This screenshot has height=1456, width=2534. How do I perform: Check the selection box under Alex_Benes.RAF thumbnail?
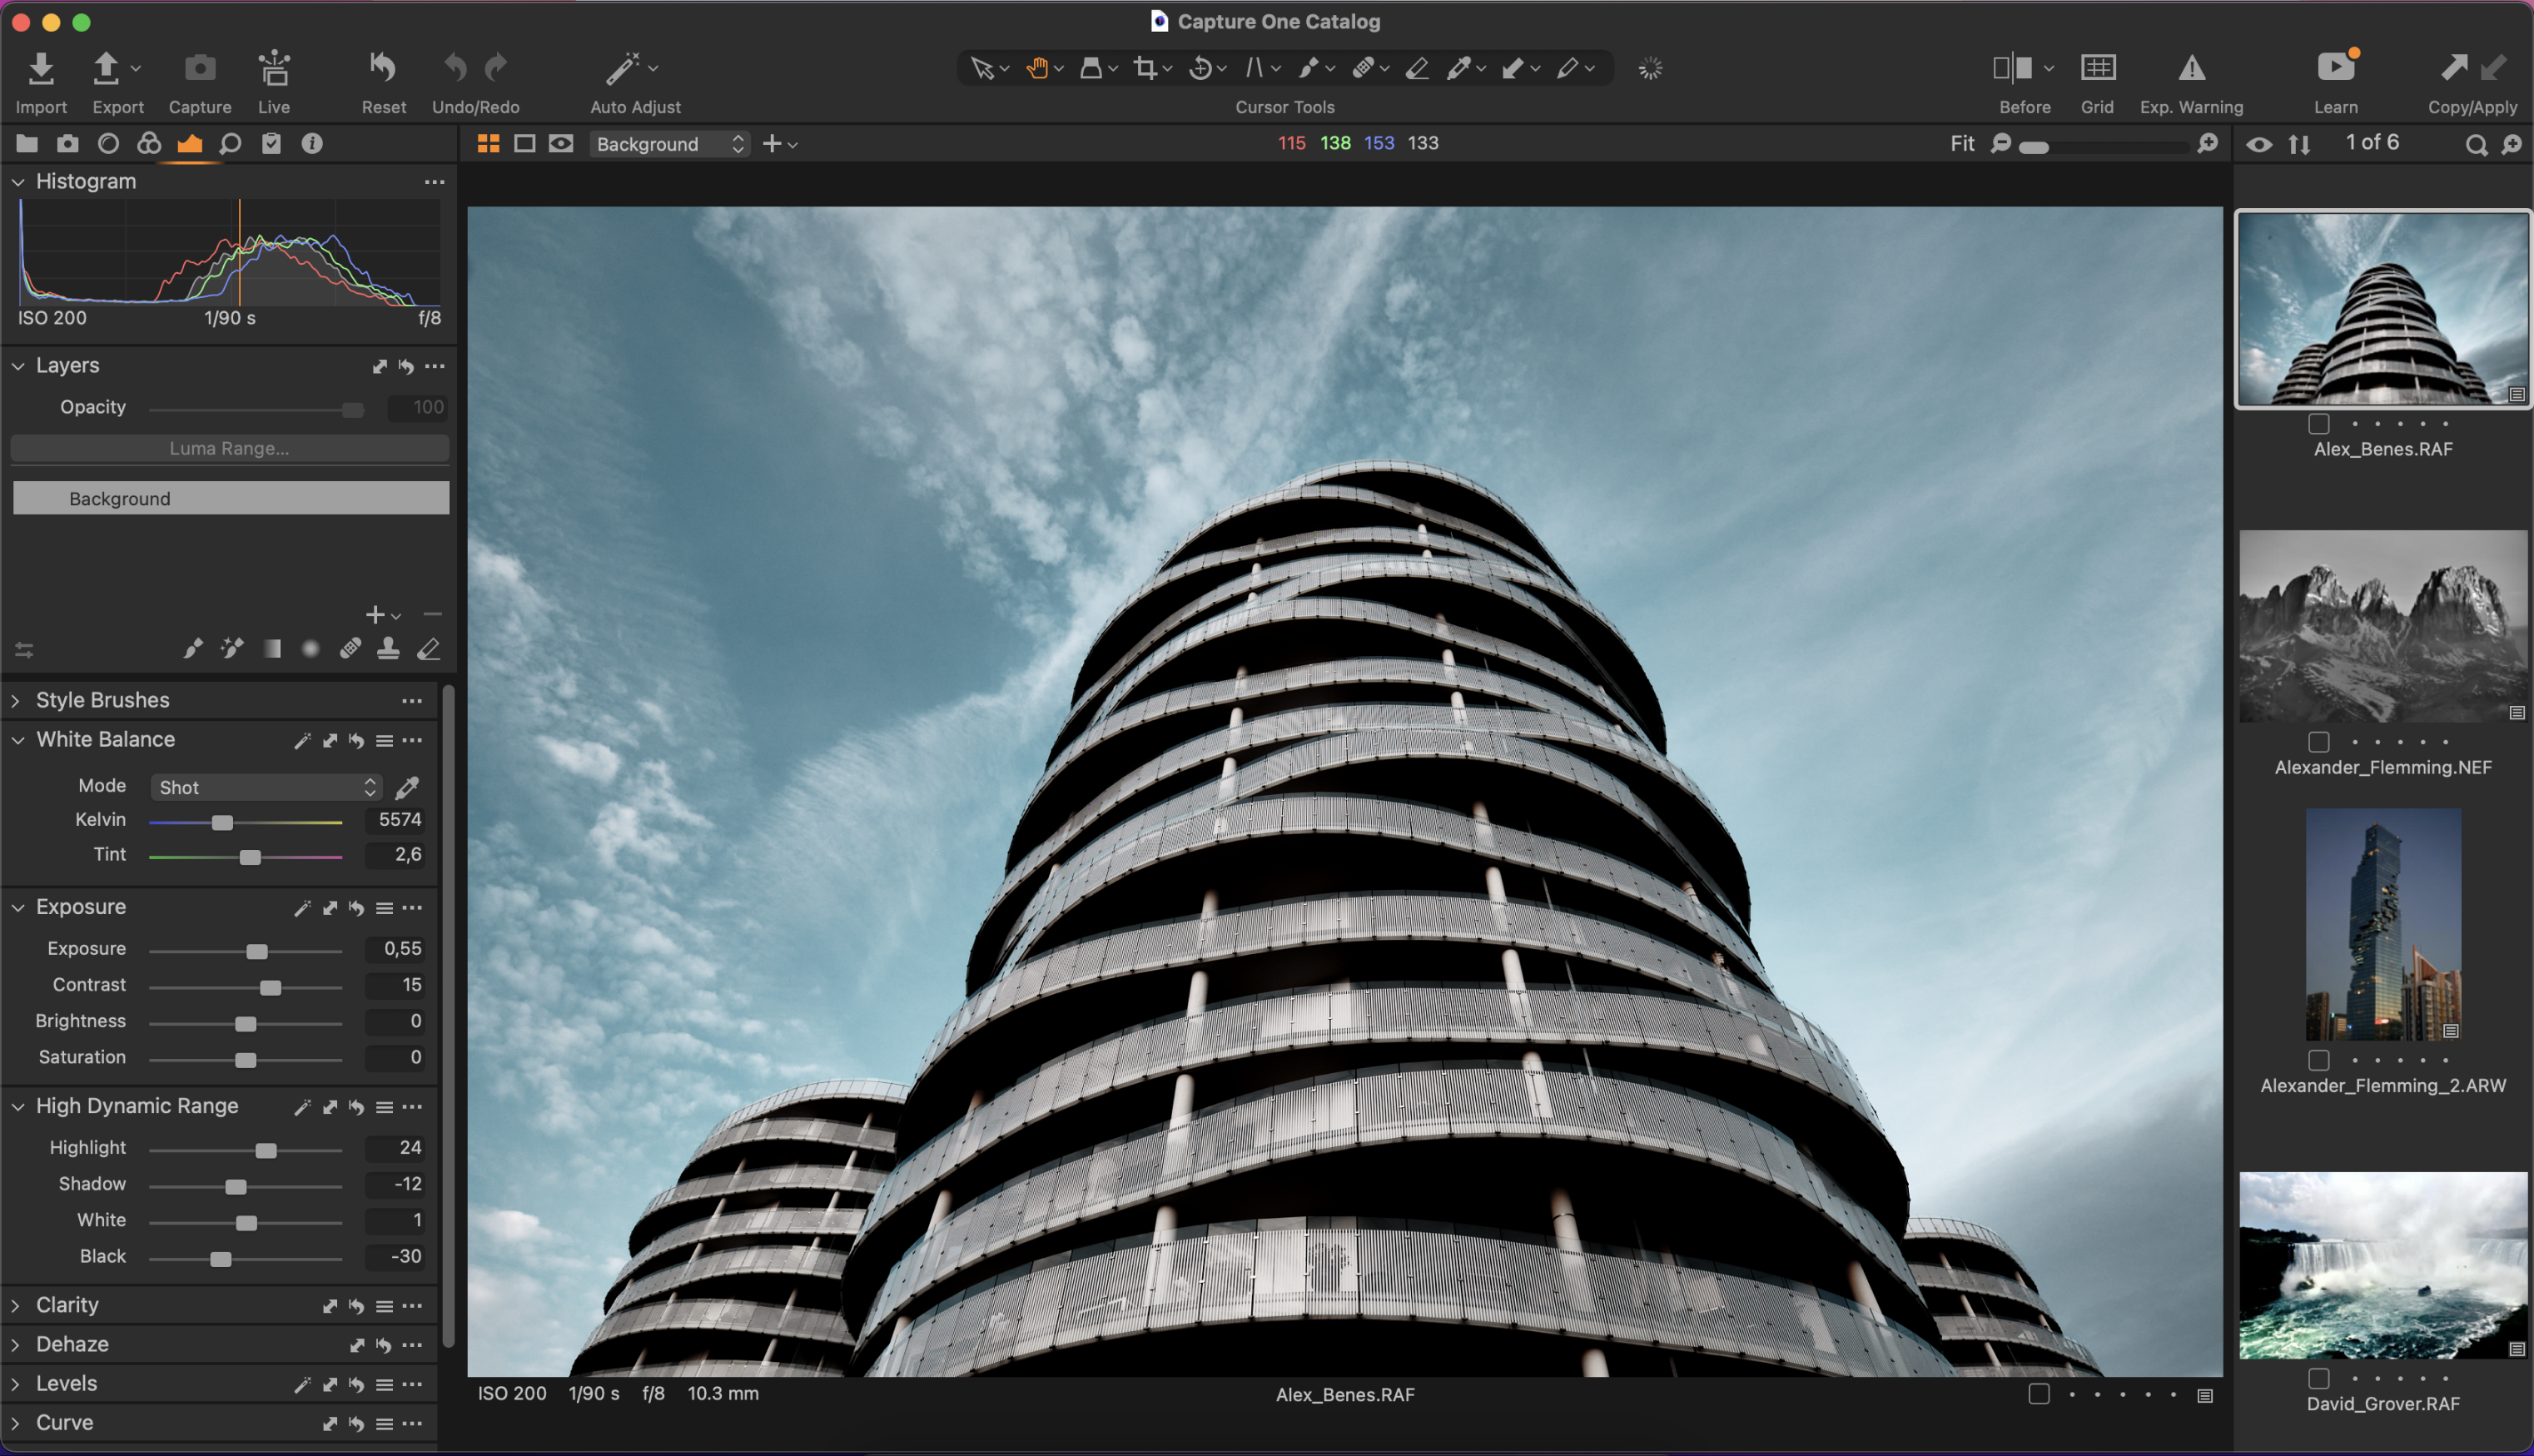pos(2318,424)
